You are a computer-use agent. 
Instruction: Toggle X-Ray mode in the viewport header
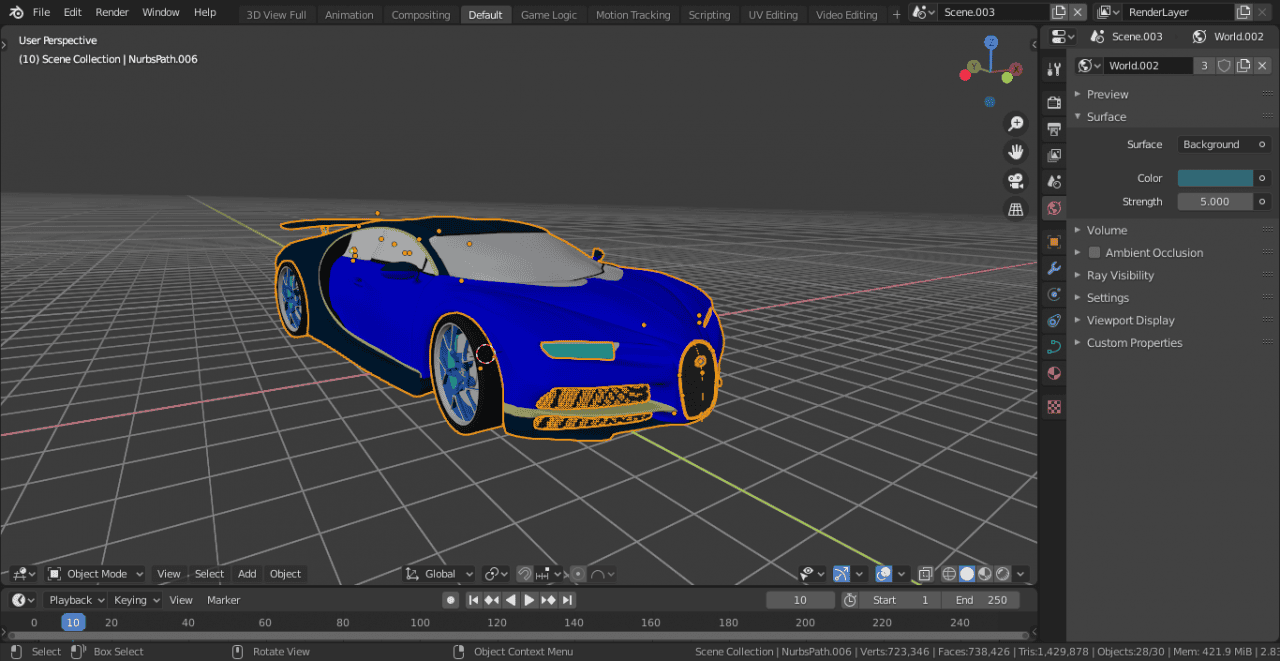[x=925, y=573]
